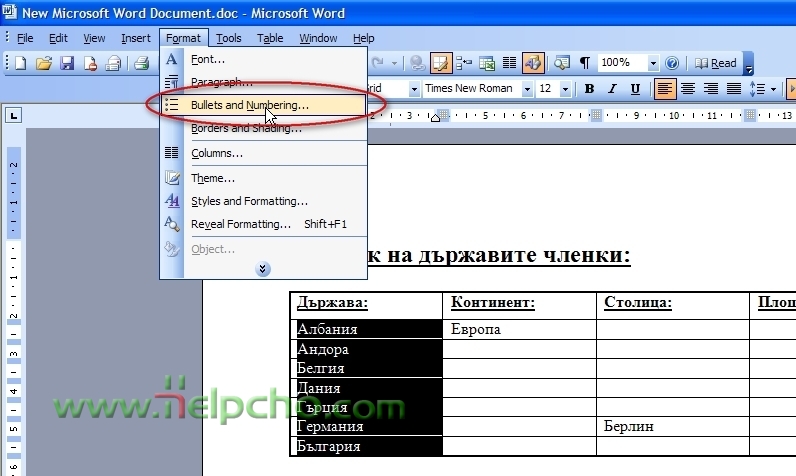
Task: Open the Table menu
Action: point(270,38)
